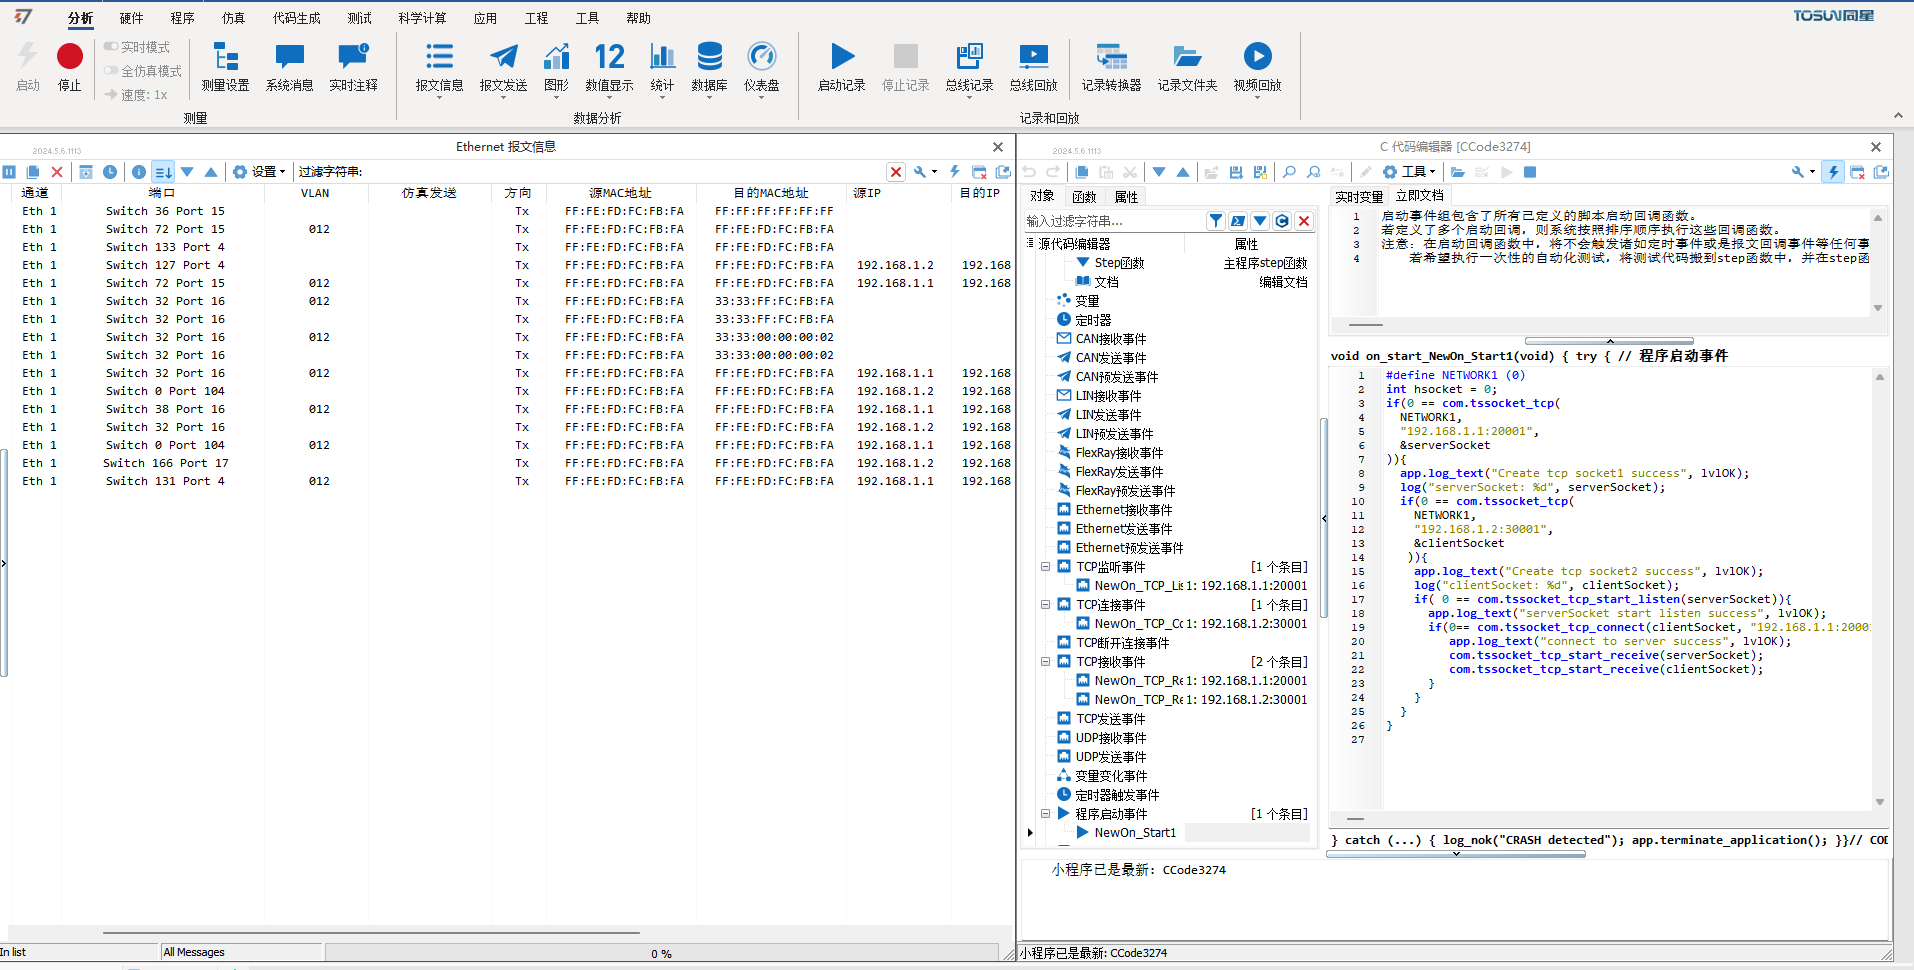
Task: Click code editor vertical scrollbar
Action: tap(1880, 589)
